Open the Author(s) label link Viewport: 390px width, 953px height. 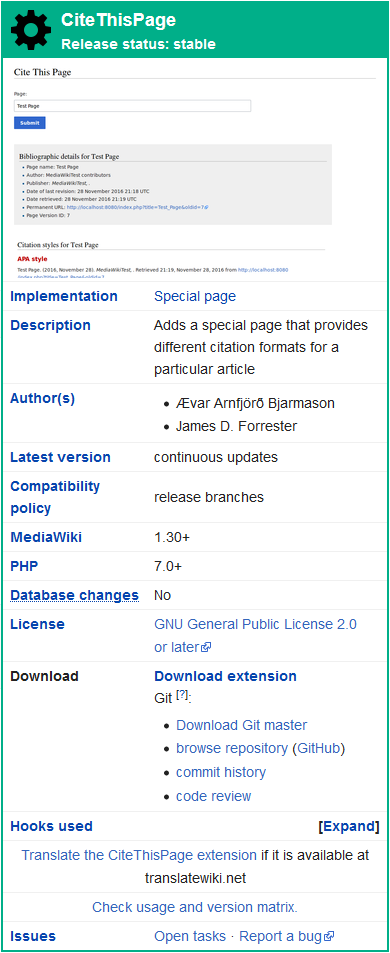click(x=43, y=399)
